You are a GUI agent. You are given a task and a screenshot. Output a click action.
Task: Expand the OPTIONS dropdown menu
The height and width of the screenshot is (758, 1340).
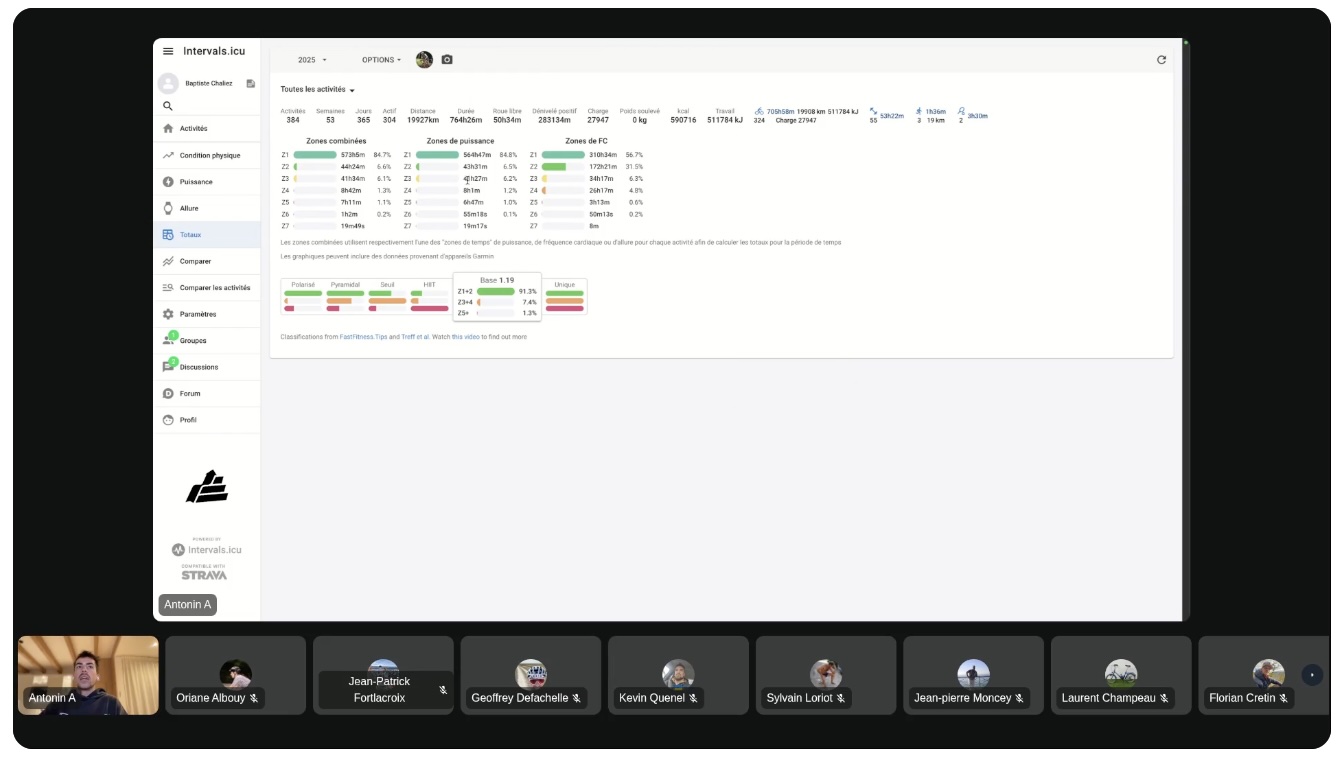pyautogui.click(x=381, y=60)
